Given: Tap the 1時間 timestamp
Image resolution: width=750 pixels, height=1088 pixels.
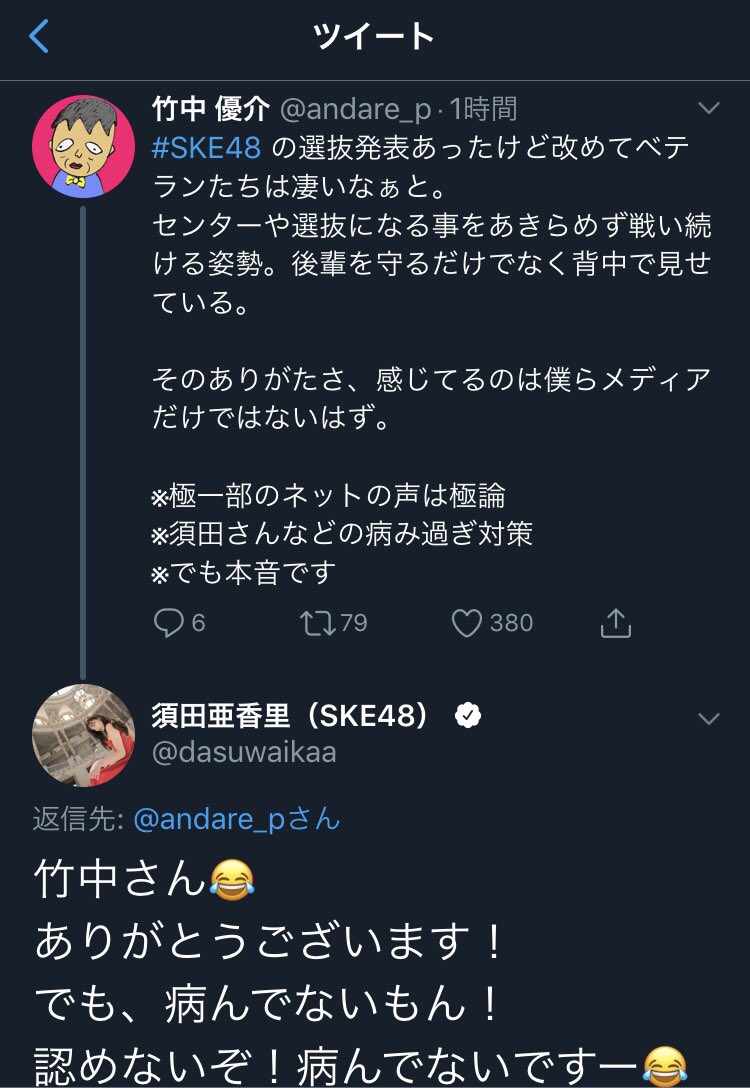Looking at the screenshot, I should tap(483, 108).
